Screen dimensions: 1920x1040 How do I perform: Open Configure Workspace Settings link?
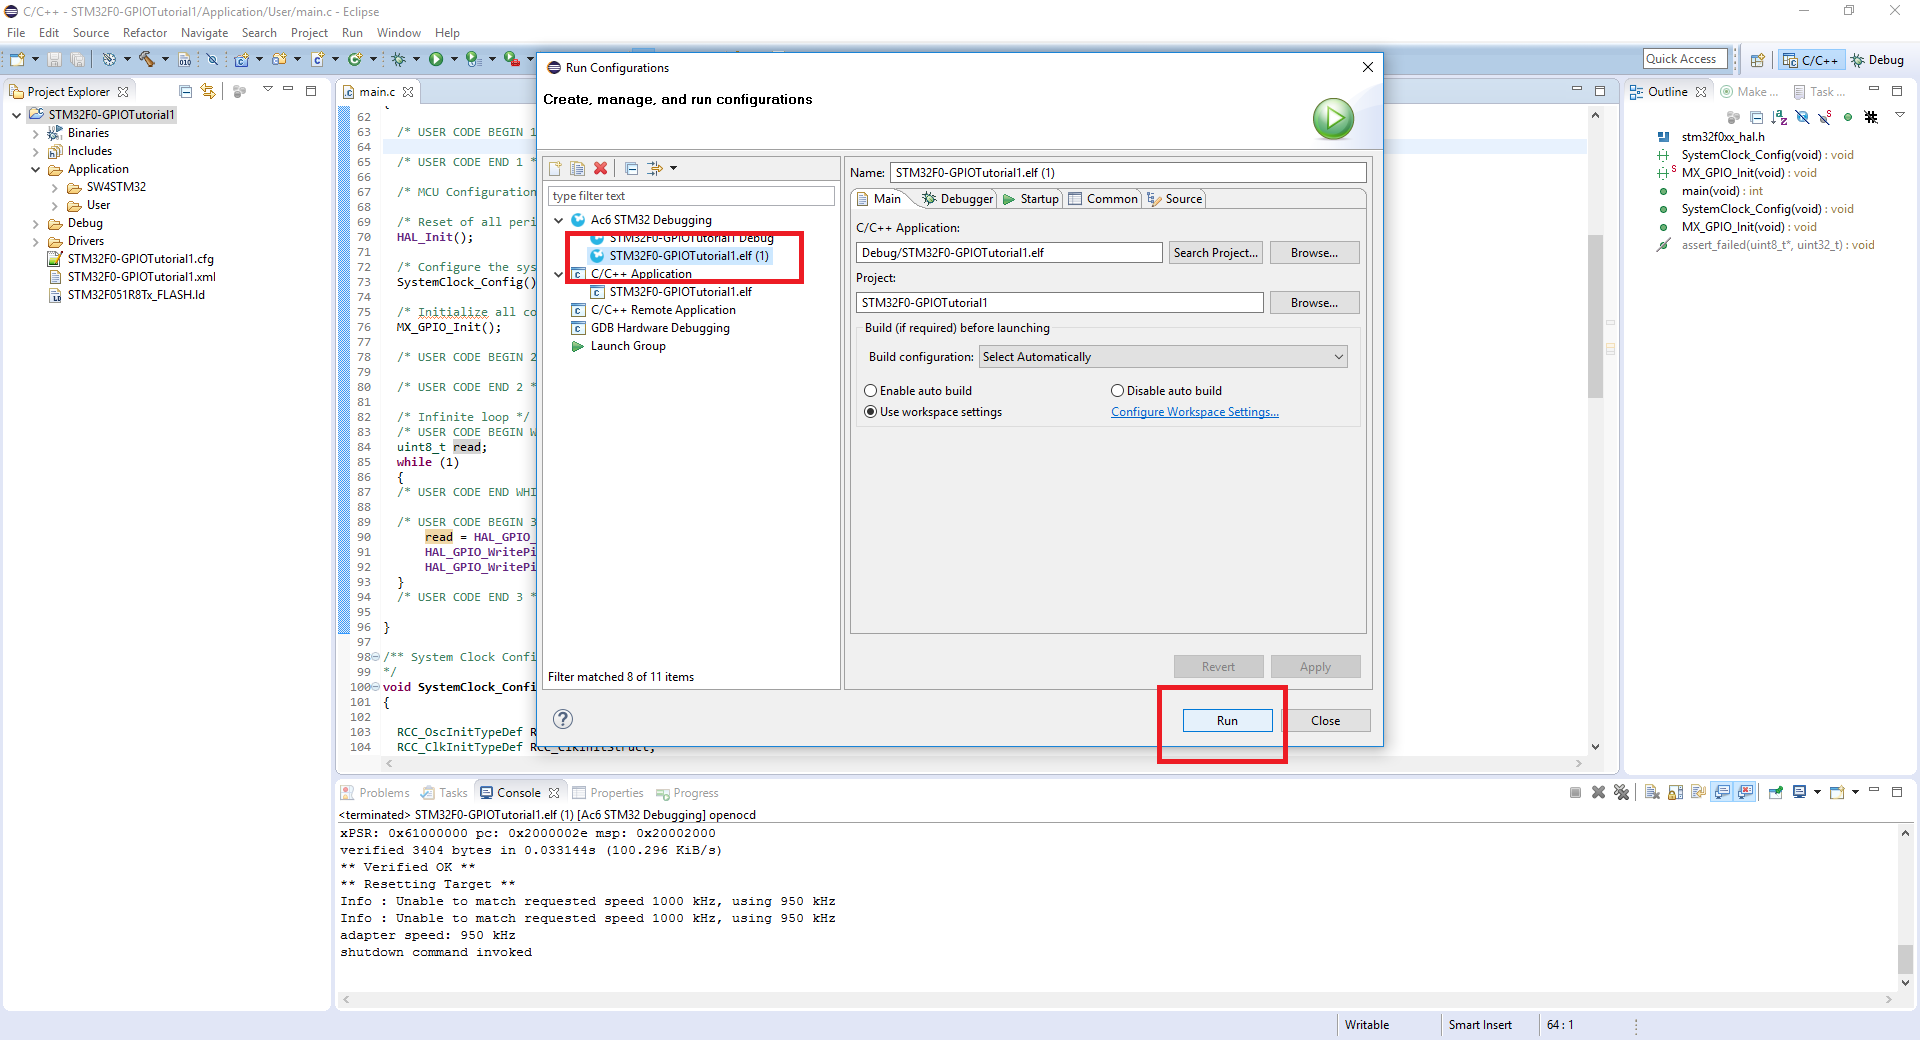(x=1194, y=412)
